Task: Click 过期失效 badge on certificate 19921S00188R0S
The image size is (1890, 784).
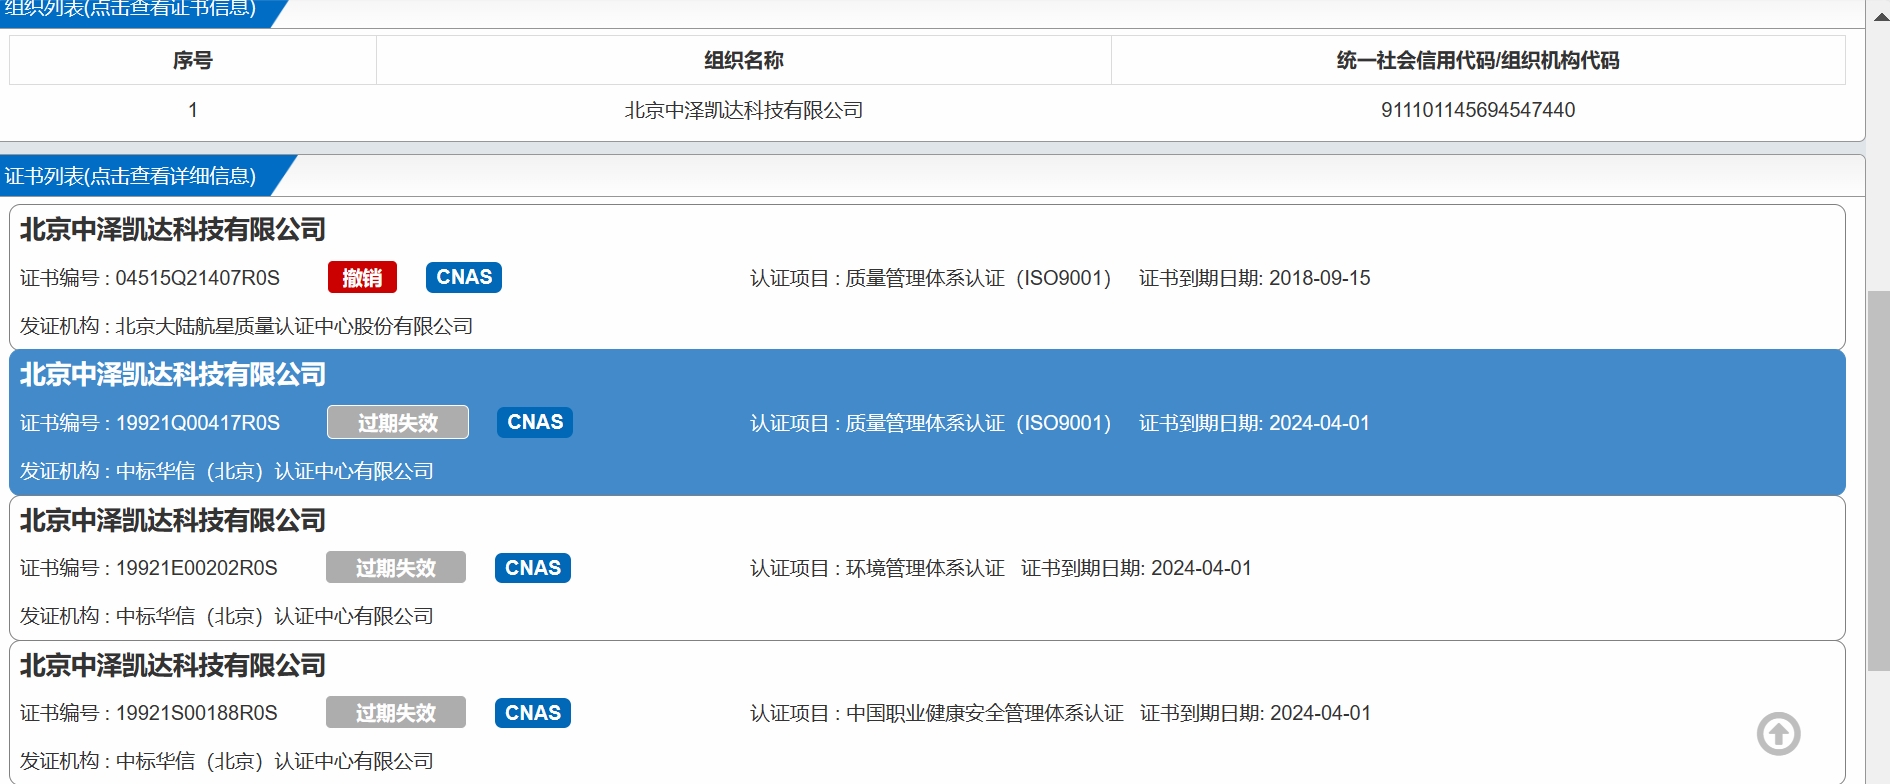Action: (396, 712)
